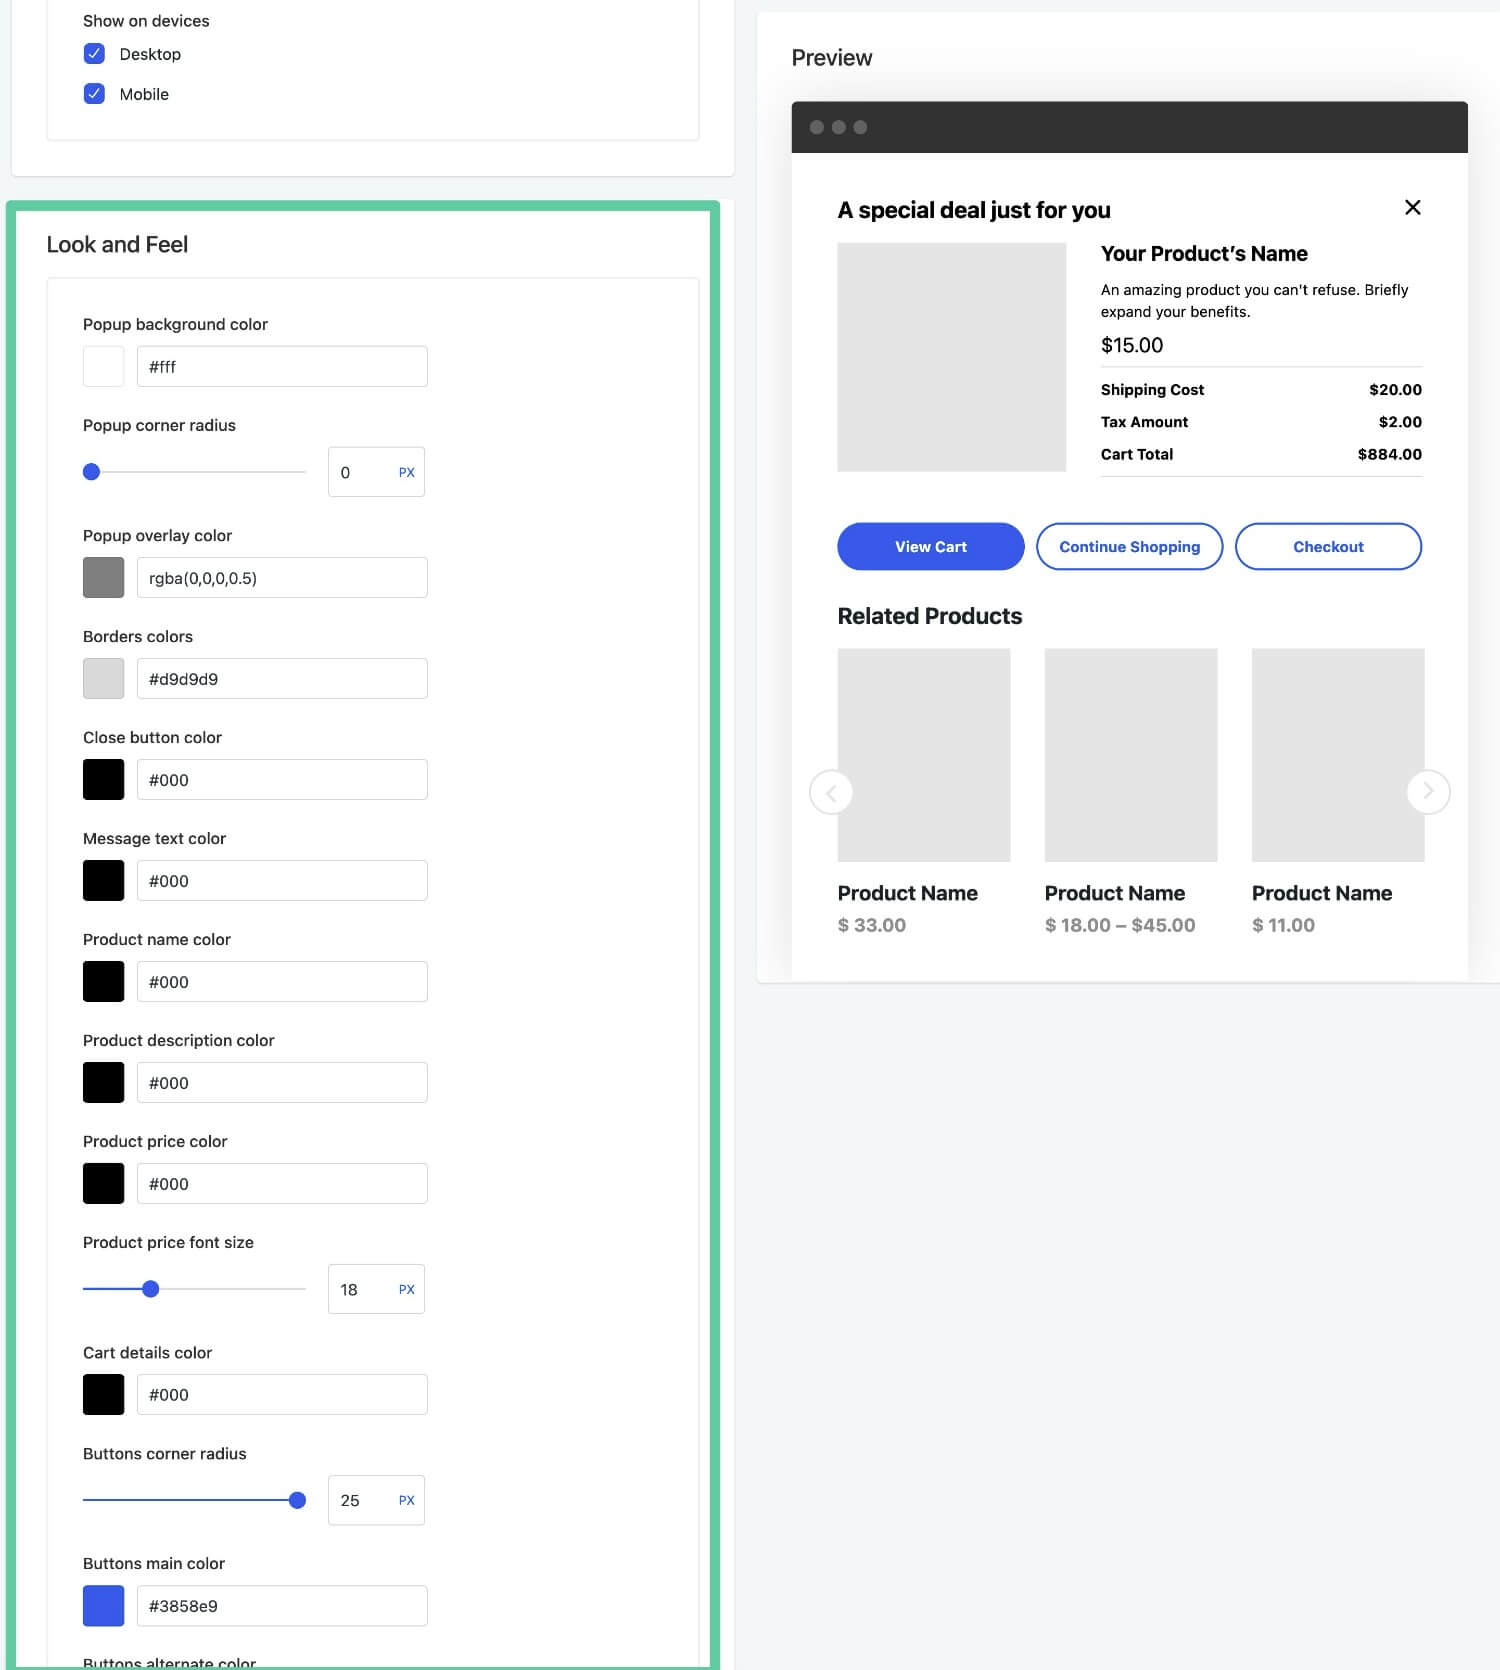1500x1670 pixels.
Task: Click the 'Related Products' heading
Action: point(929,616)
